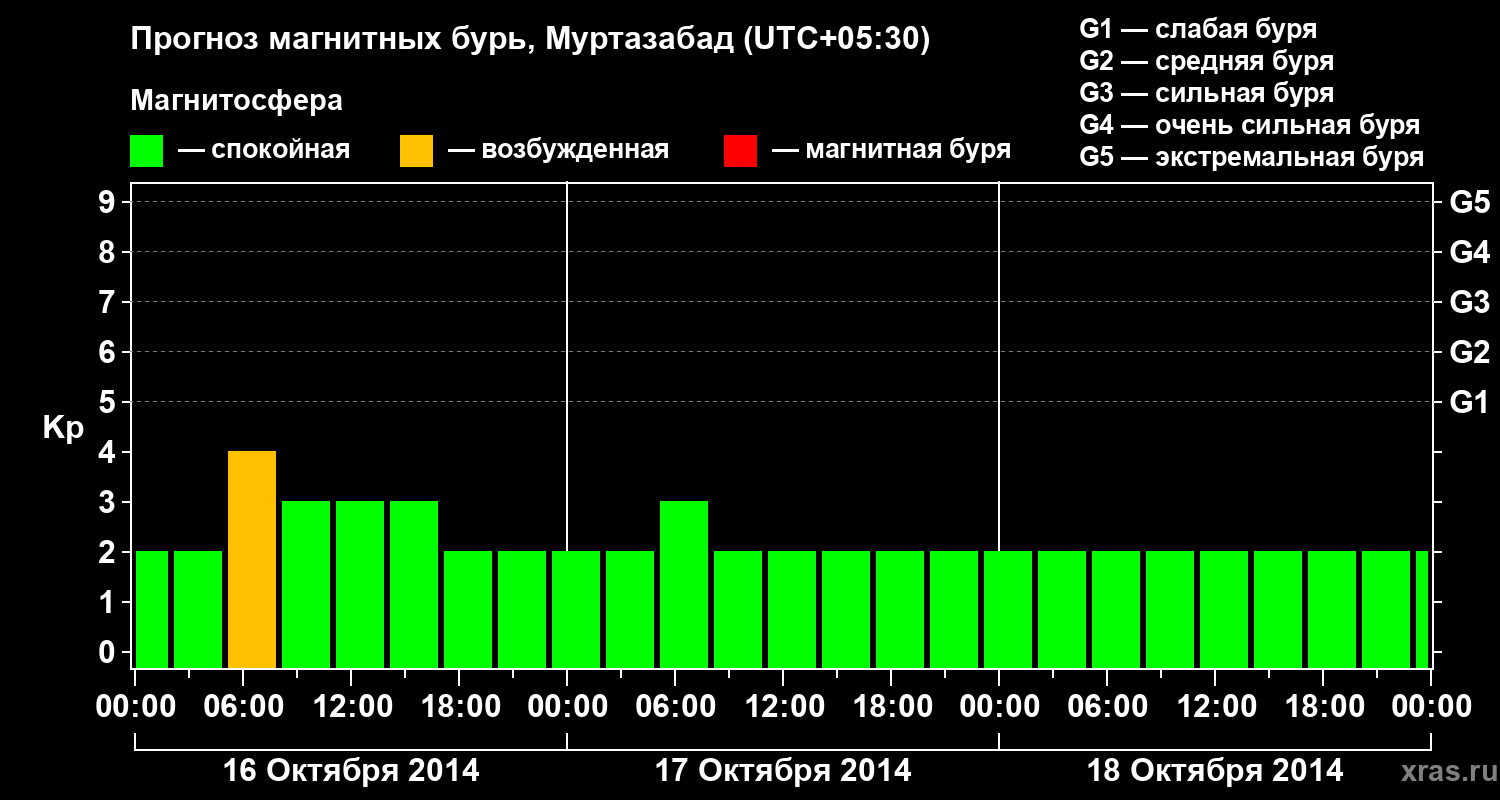Viewport: 1500px width, 800px height.
Task: Click 'G4 — очень сильная буря' description
Action: pyautogui.click(x=1250, y=125)
